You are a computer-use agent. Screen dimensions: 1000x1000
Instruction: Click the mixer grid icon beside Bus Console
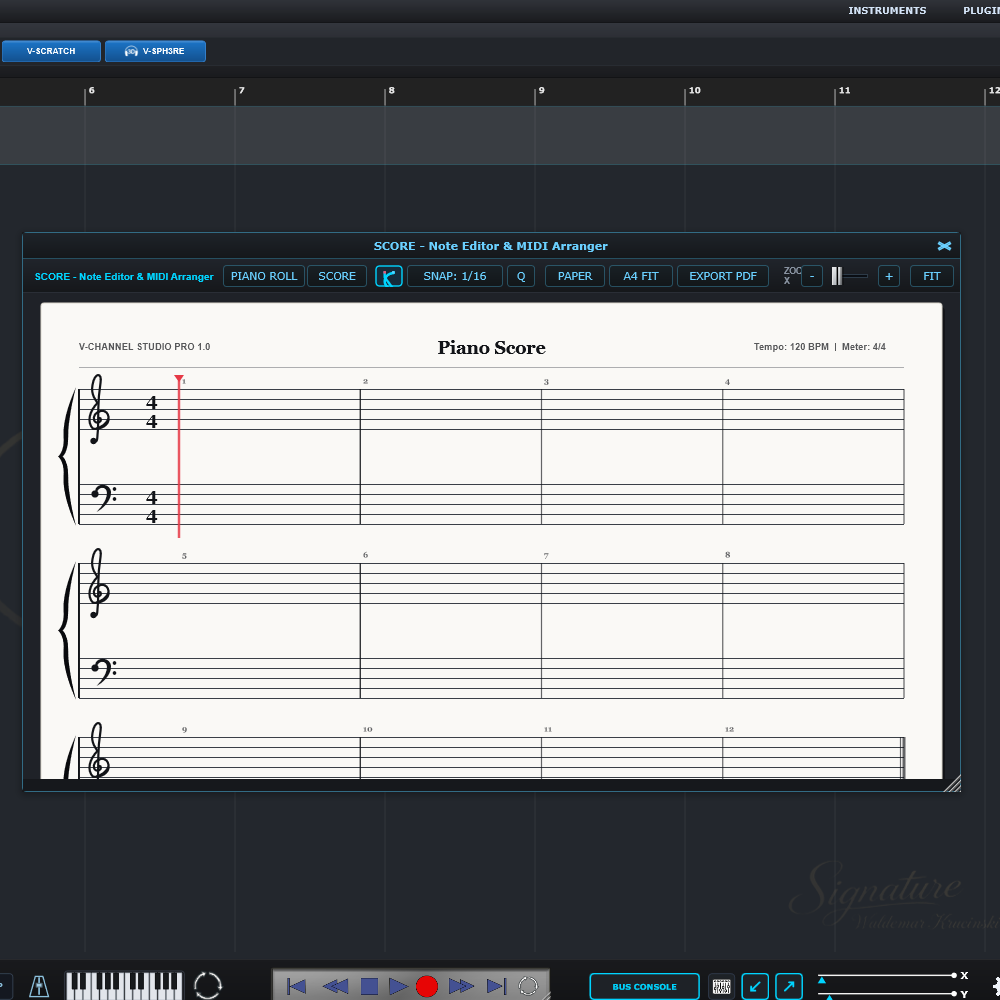click(721, 987)
